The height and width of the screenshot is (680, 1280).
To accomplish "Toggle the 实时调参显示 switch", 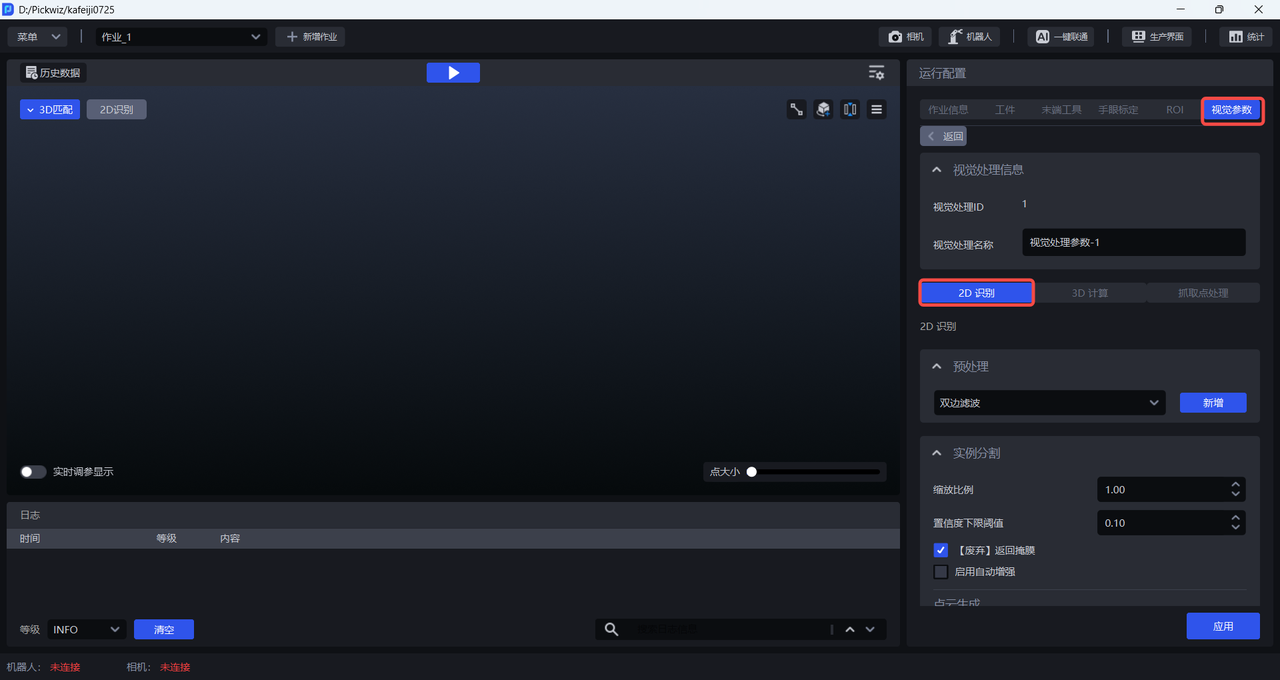I will tap(33, 472).
